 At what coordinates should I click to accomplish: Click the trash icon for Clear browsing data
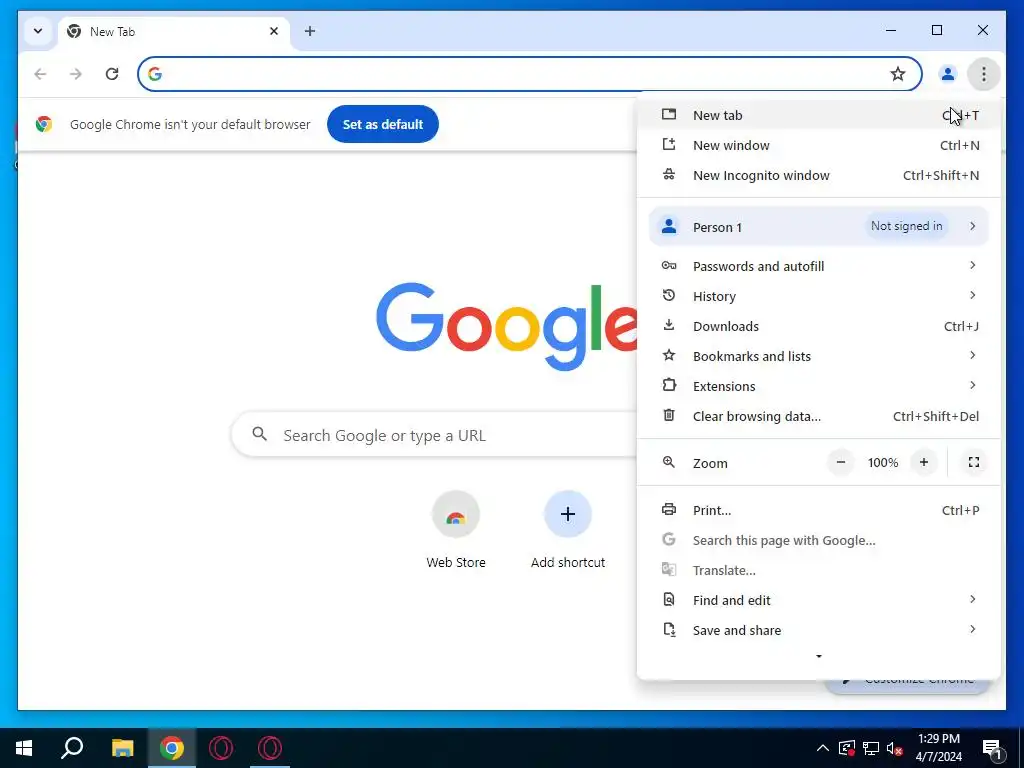pos(669,415)
